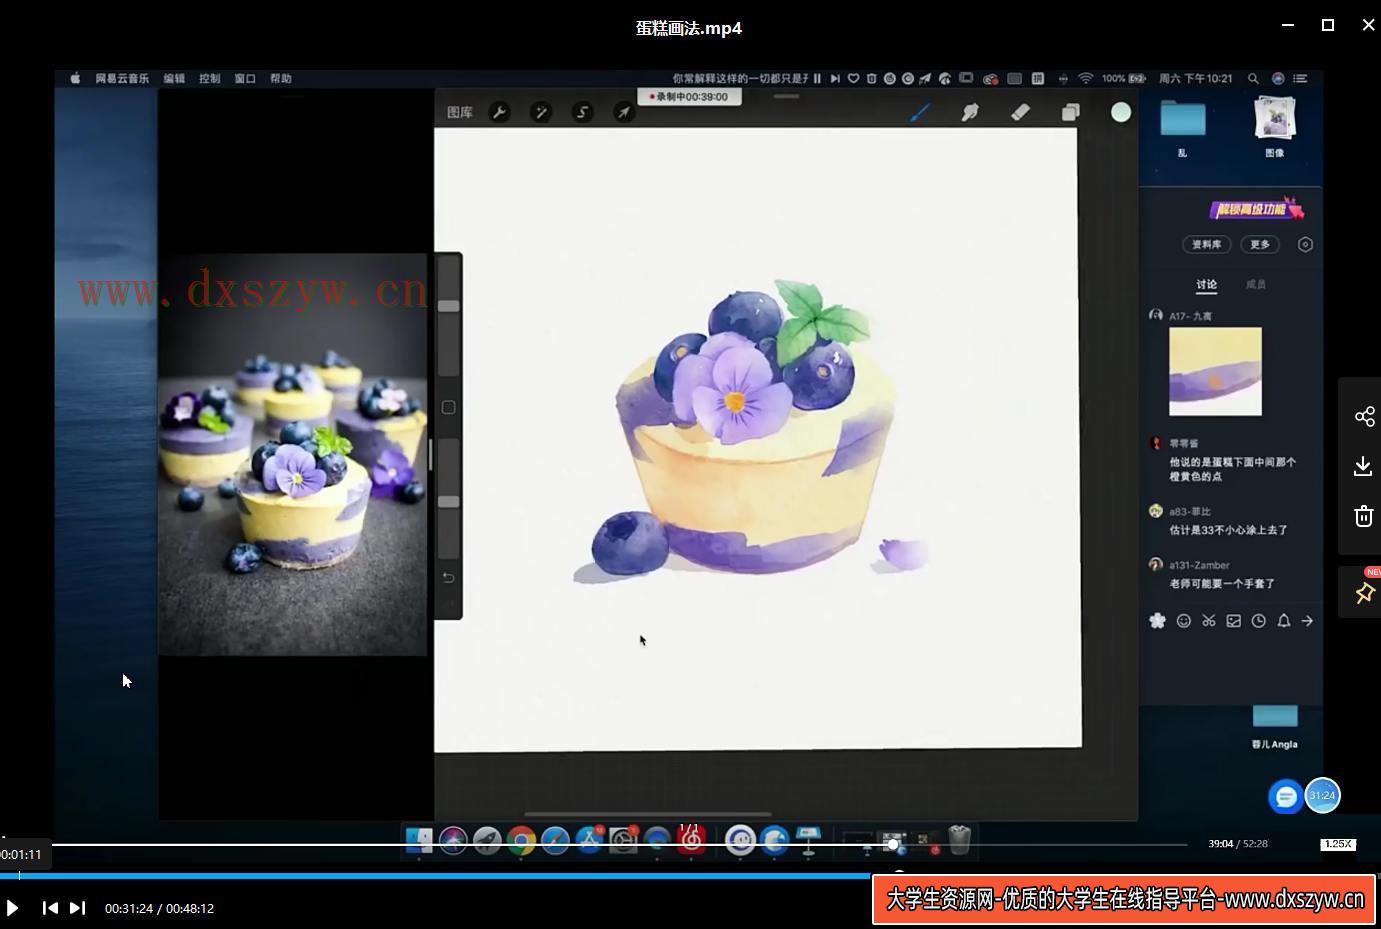Viewport: 1381px width, 929px height.
Task: Open the 帮助 menu
Action: (x=281, y=78)
